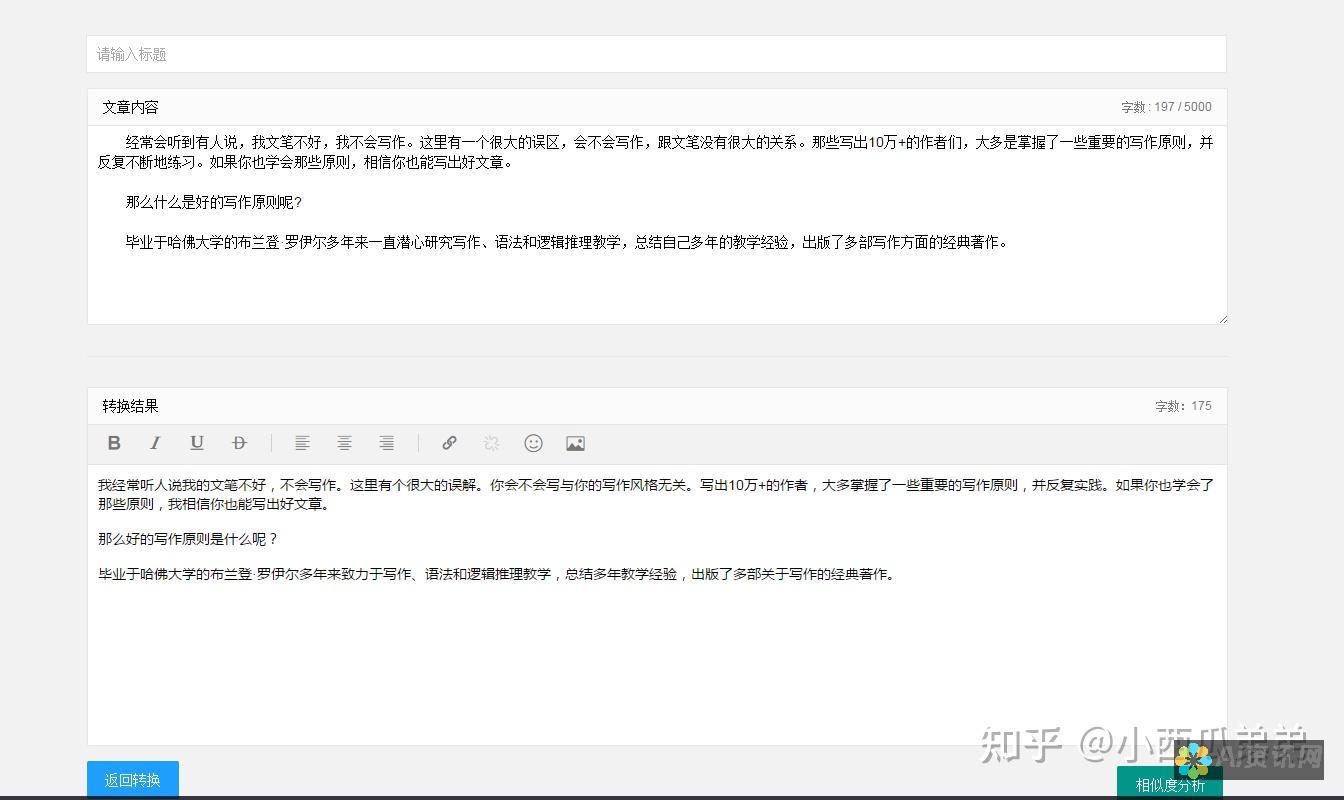This screenshot has height=800, width=1344.
Task: Insert an image into the result
Action: coord(575,443)
